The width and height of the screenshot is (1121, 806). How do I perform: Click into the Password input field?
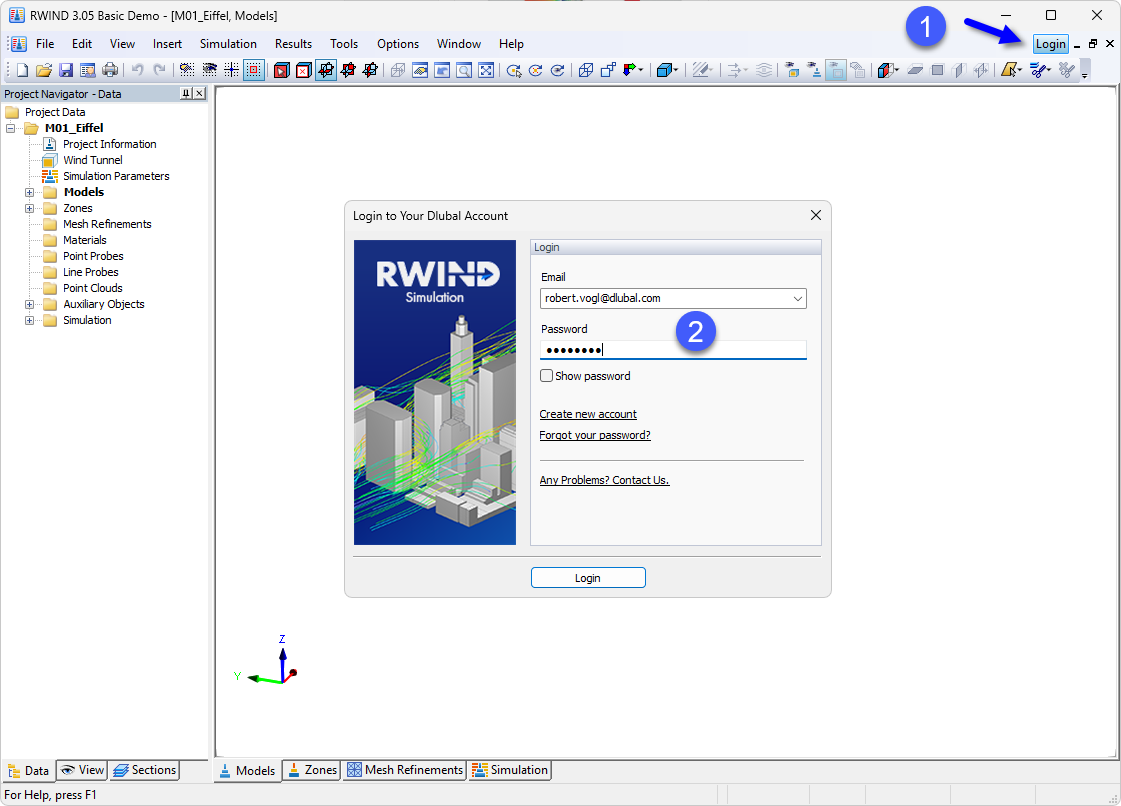point(673,350)
